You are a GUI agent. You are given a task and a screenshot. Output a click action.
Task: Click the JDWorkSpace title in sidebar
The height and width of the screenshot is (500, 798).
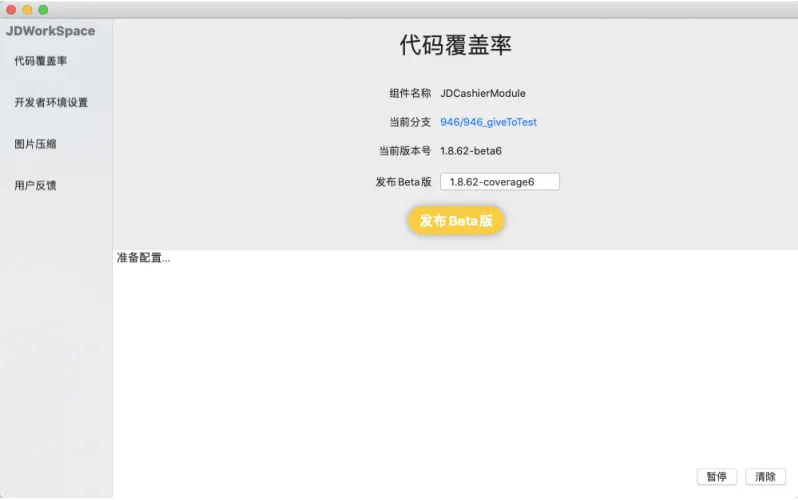50,31
